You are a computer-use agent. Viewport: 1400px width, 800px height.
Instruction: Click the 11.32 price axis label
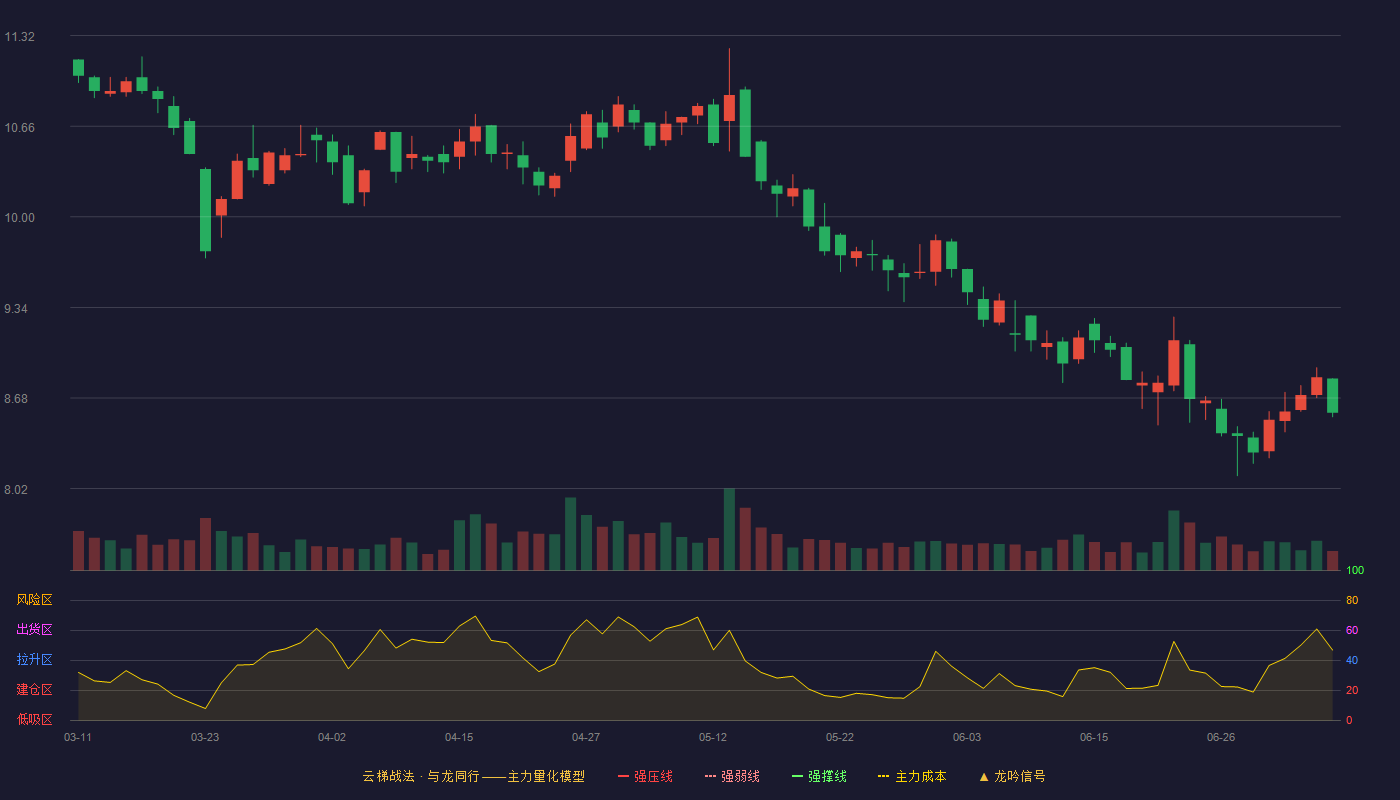[x=19, y=37]
